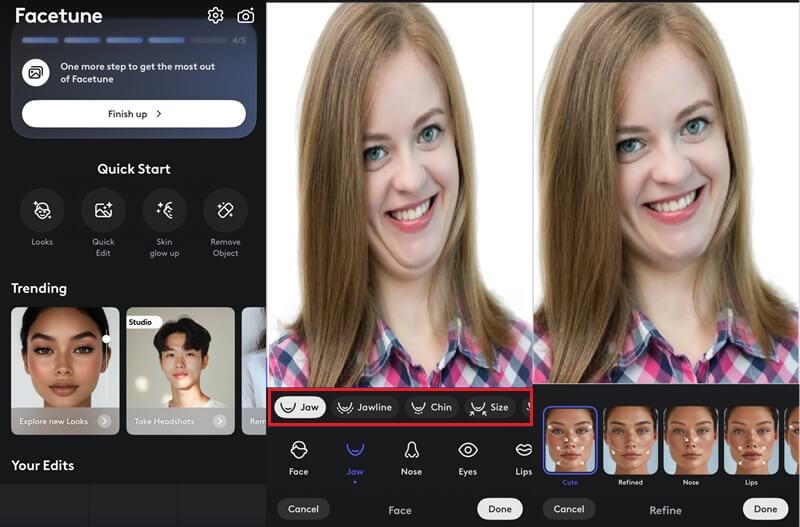Tap arrow on Explore new Looks card
The image size is (800, 527).
105,421
